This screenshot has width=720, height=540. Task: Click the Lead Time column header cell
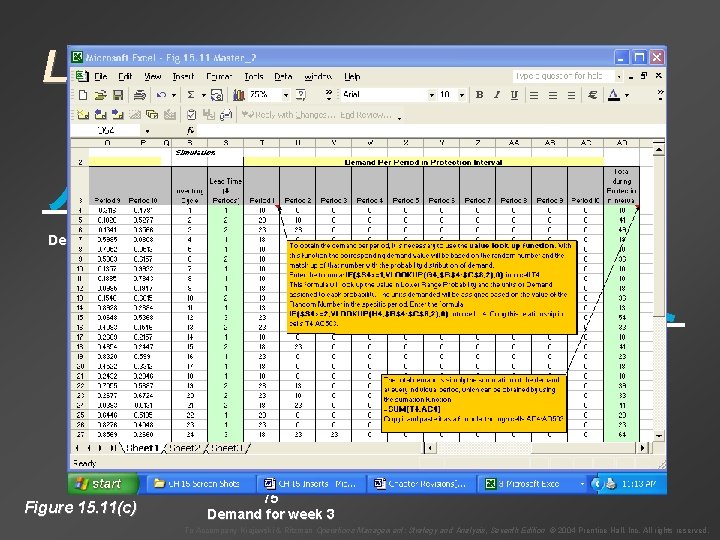(225, 186)
